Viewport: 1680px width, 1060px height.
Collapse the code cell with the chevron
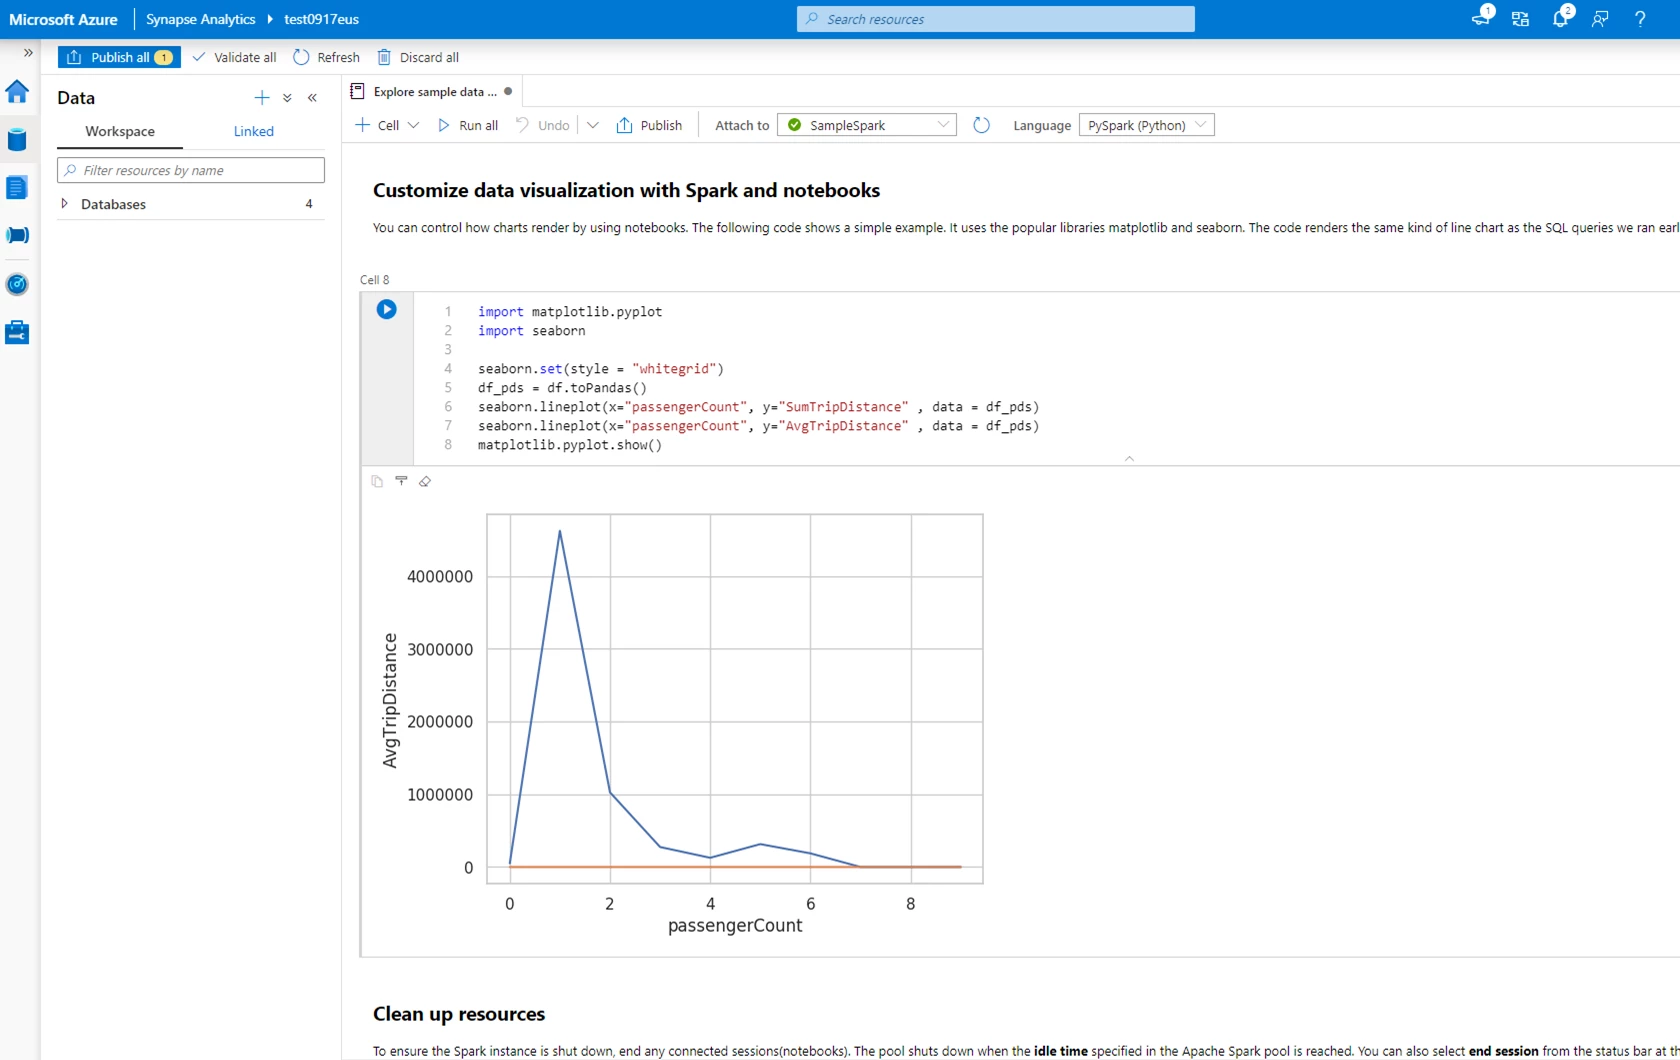coord(1129,458)
